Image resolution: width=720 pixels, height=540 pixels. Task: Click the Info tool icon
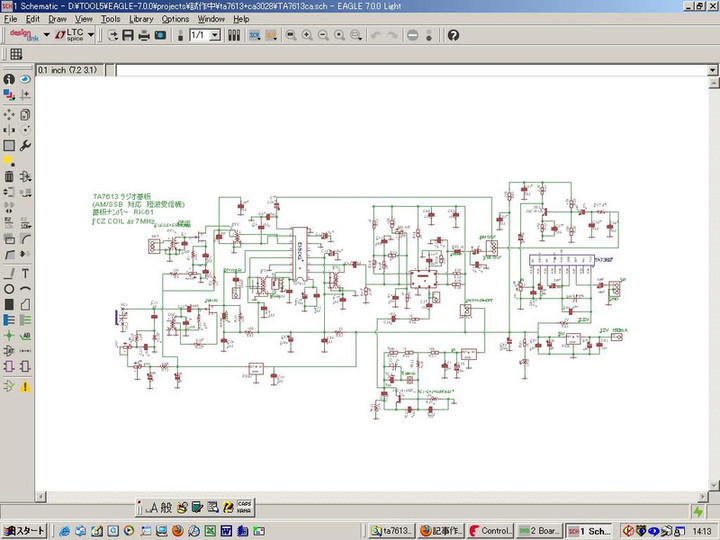click(9, 78)
